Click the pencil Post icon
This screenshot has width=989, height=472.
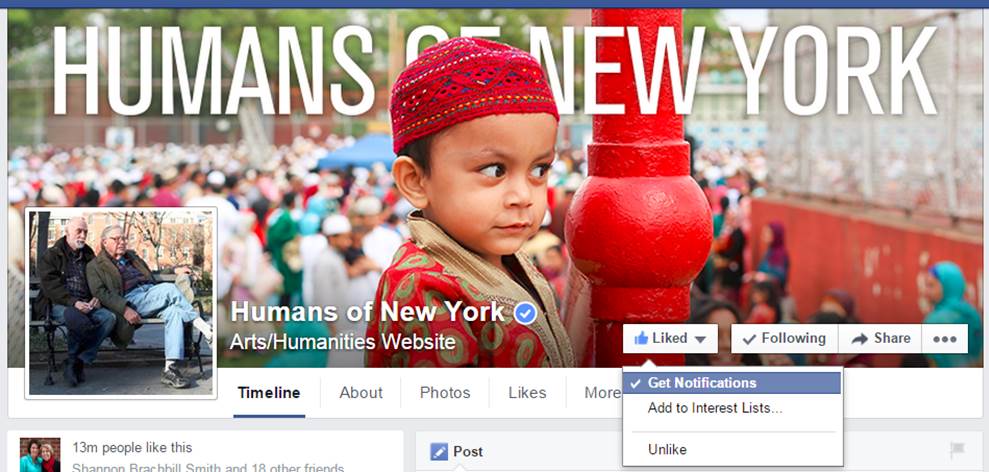tap(439, 452)
